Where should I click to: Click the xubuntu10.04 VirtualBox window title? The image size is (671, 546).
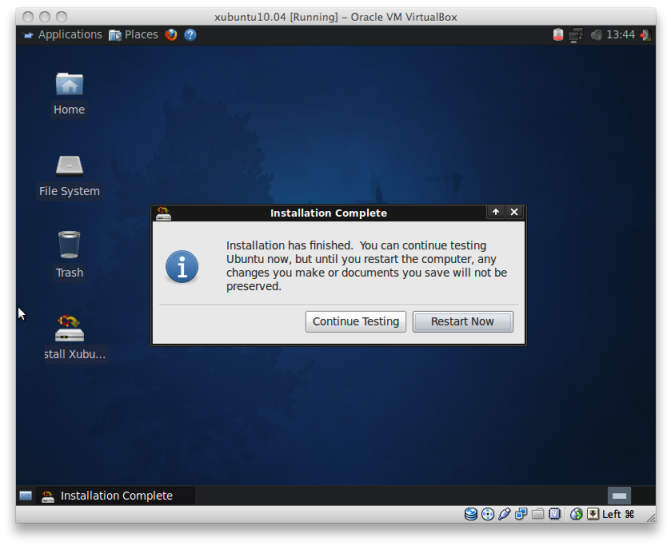point(336,17)
